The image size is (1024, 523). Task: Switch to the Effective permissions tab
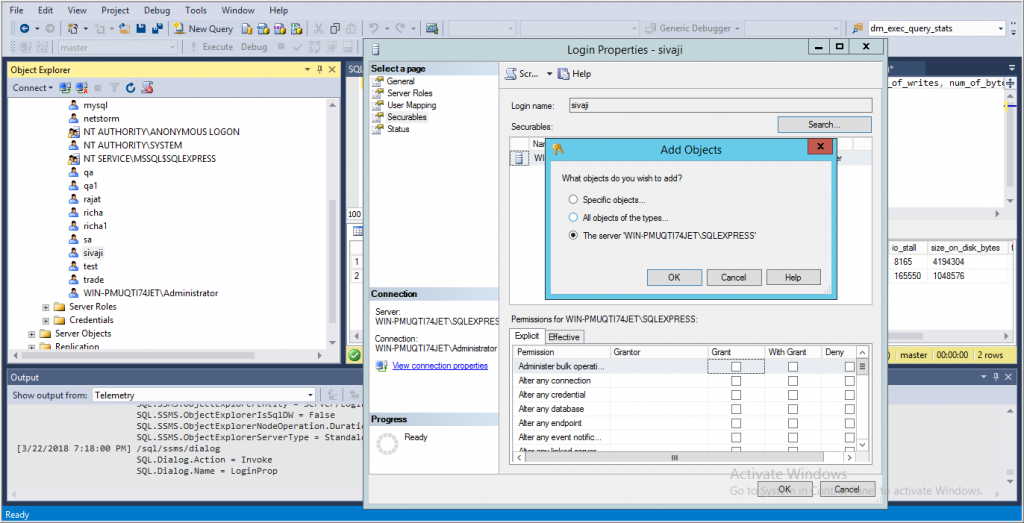564,337
